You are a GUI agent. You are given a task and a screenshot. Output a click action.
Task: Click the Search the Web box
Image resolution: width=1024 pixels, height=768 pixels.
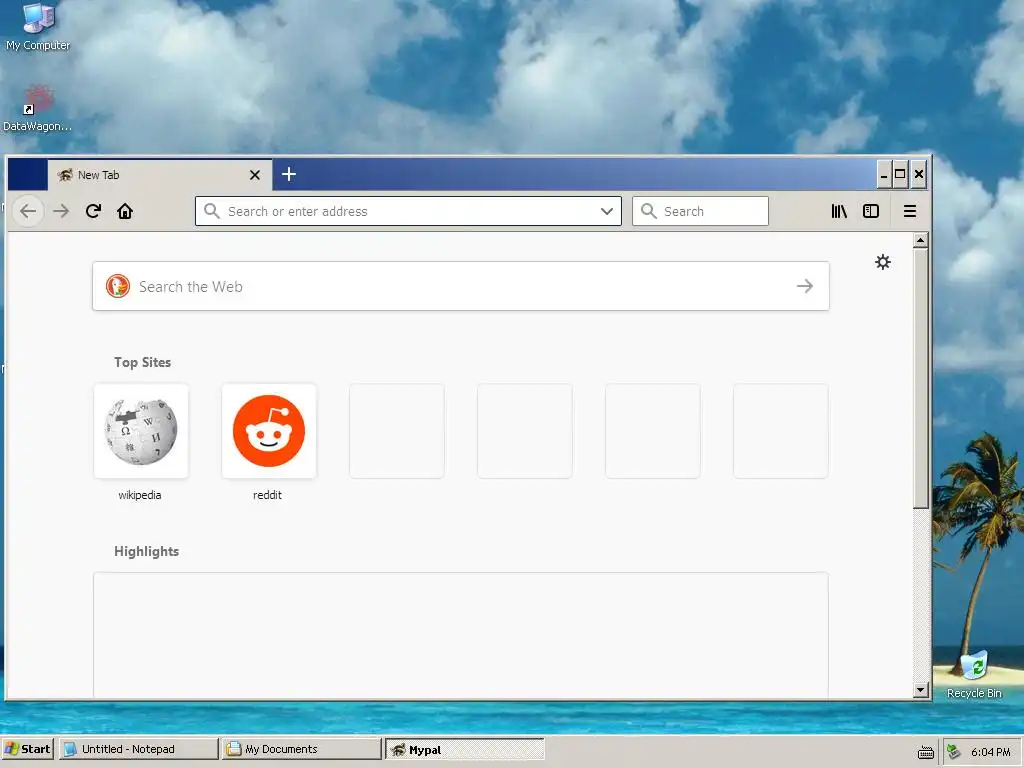click(460, 286)
